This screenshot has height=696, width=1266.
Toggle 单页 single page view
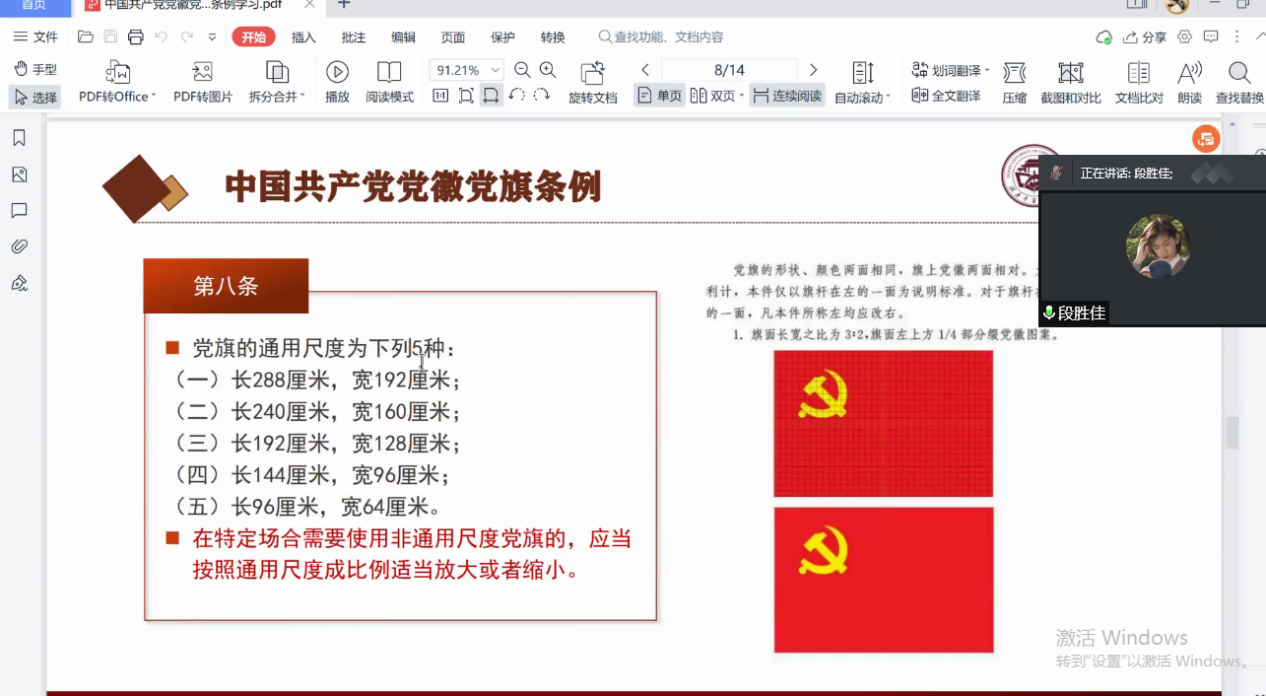[x=660, y=96]
